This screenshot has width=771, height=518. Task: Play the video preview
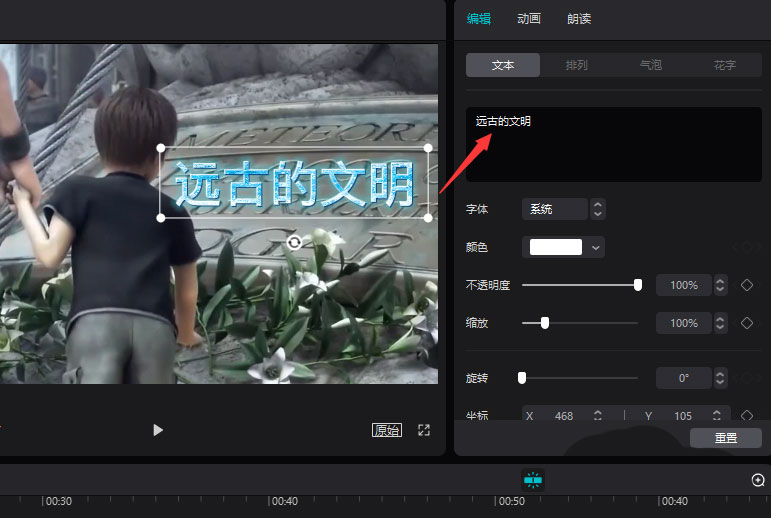[x=157, y=430]
